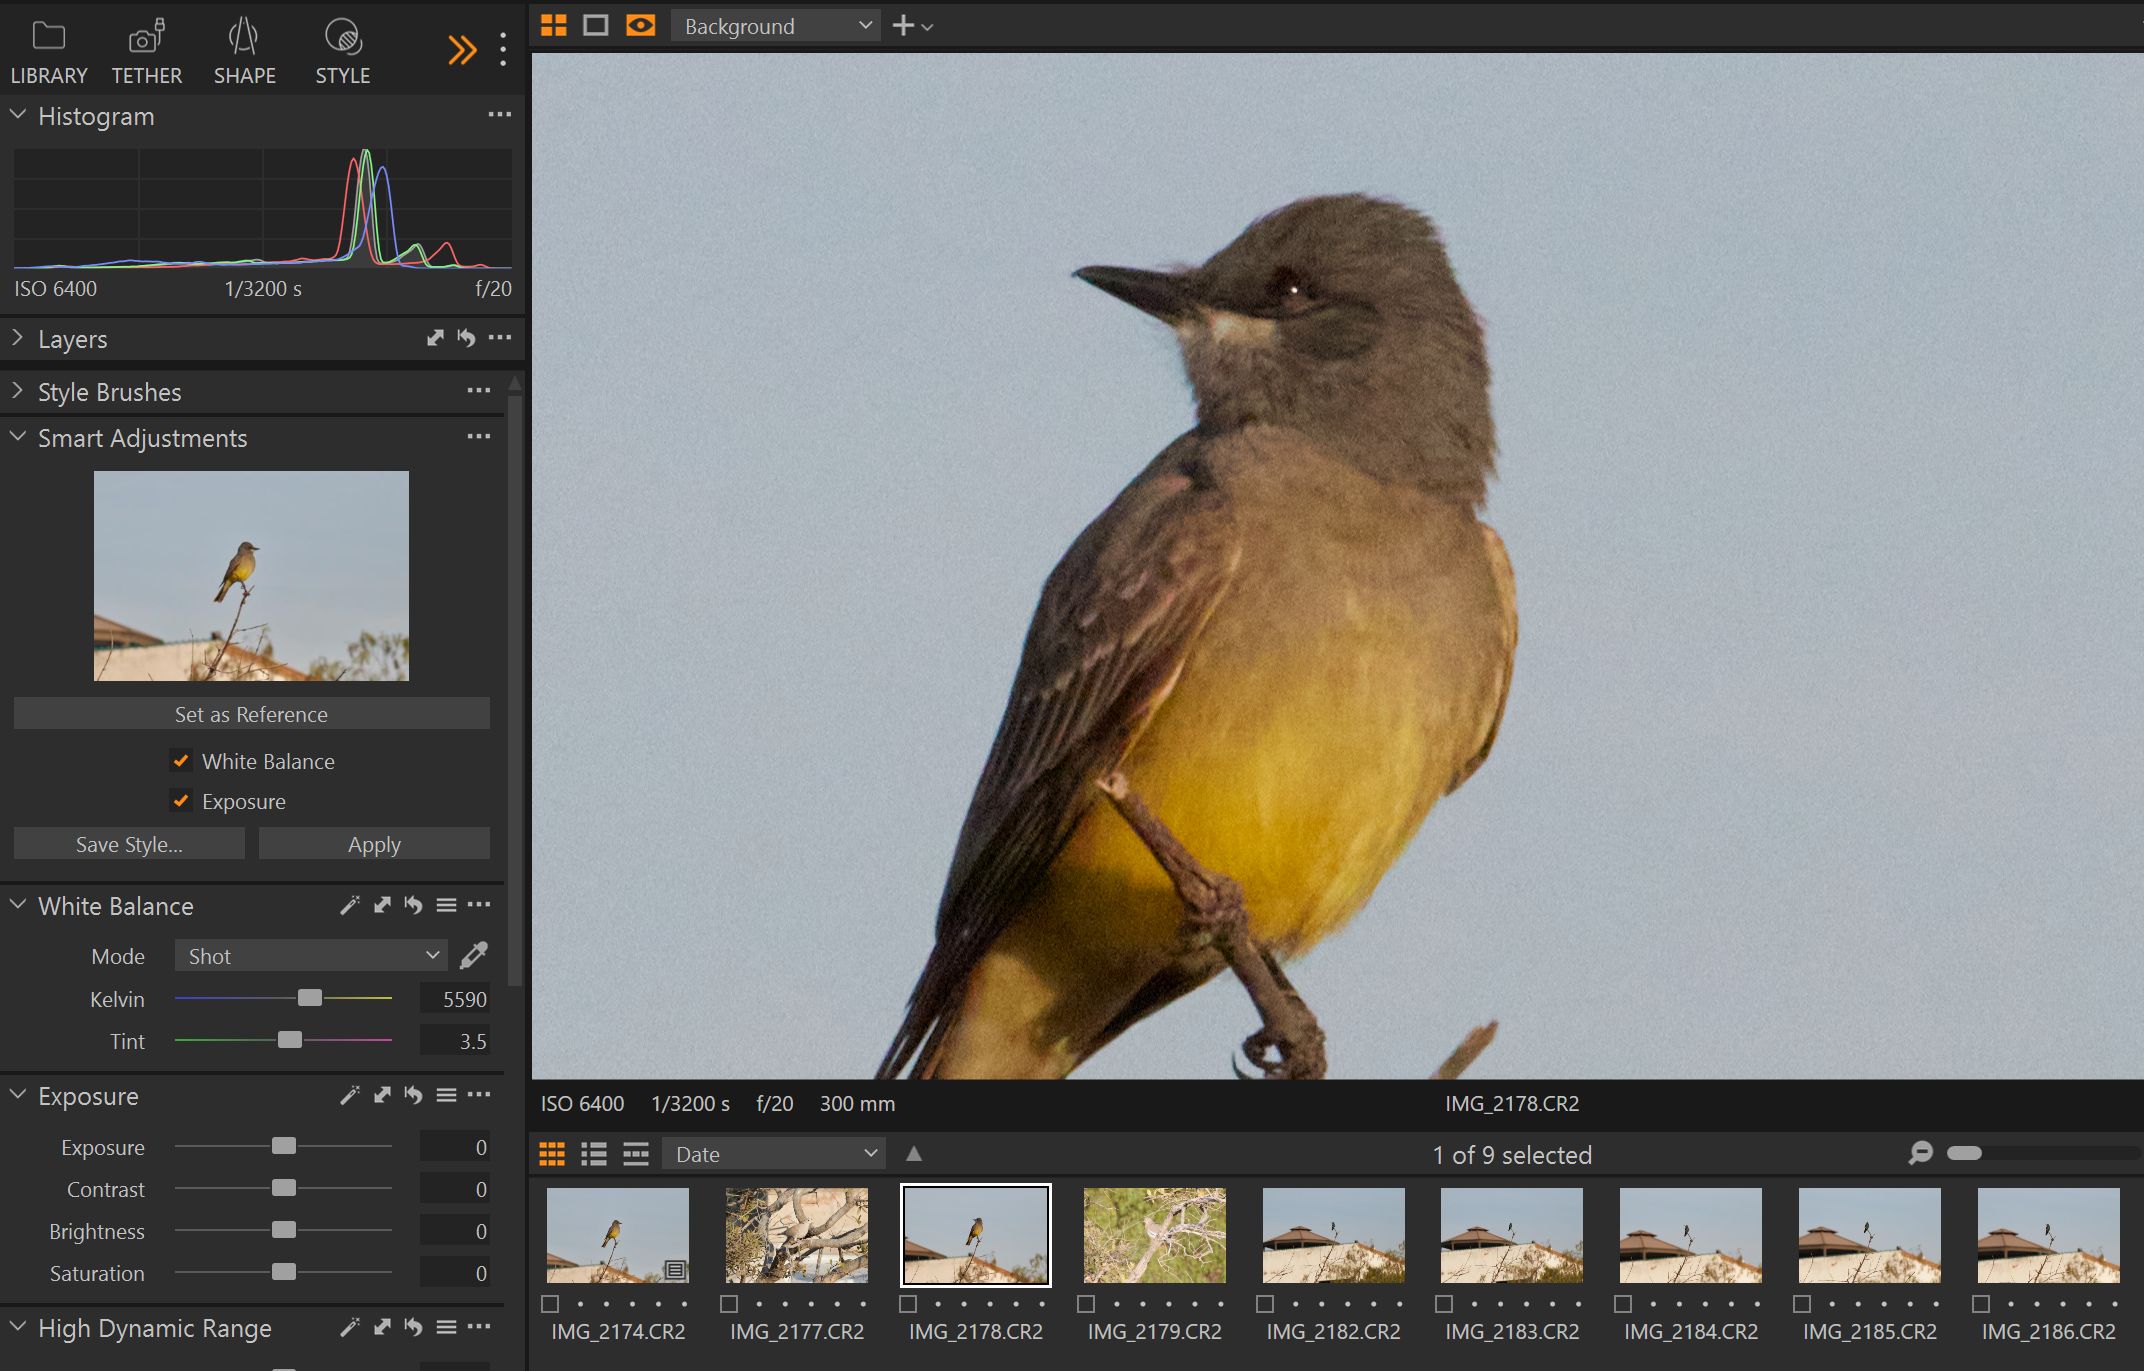Check the selection box on IMG_2174.CR2

(549, 1303)
